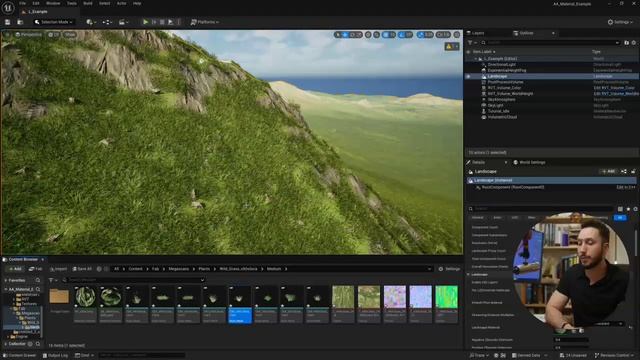Click the Add component button in Details
The image size is (640, 360).
click(608, 171)
